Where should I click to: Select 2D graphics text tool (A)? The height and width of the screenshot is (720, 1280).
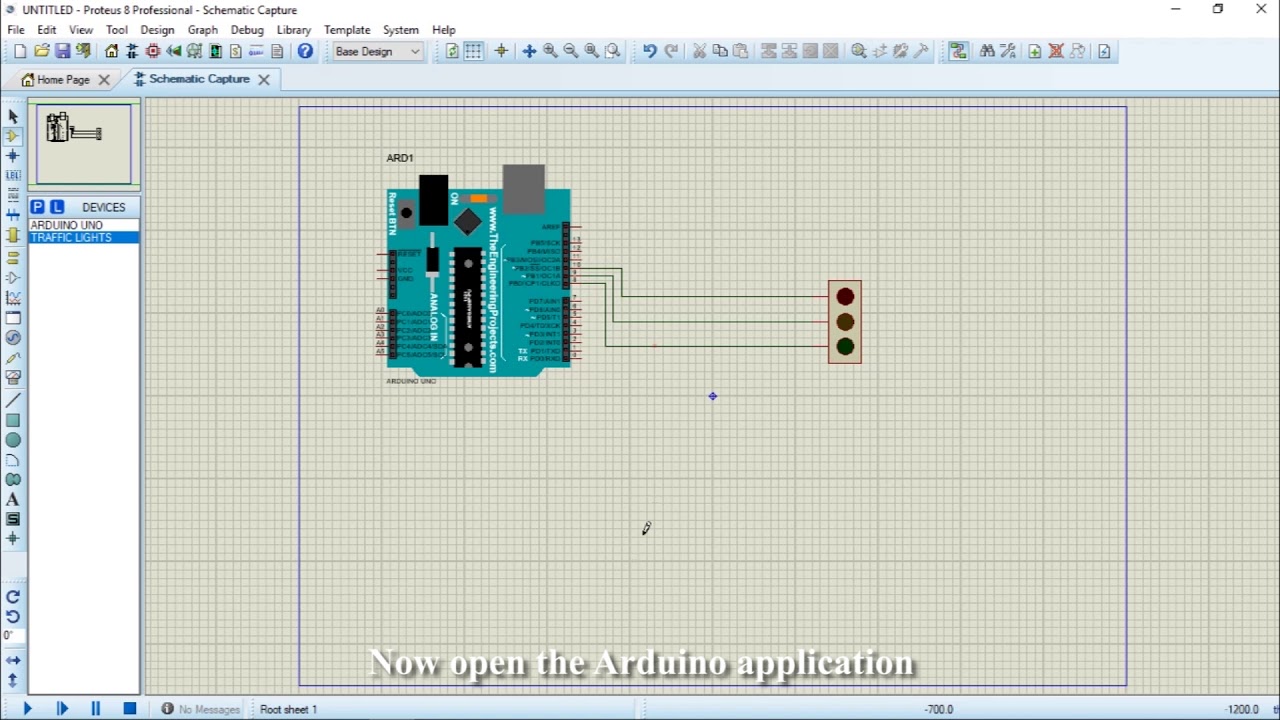(13, 499)
